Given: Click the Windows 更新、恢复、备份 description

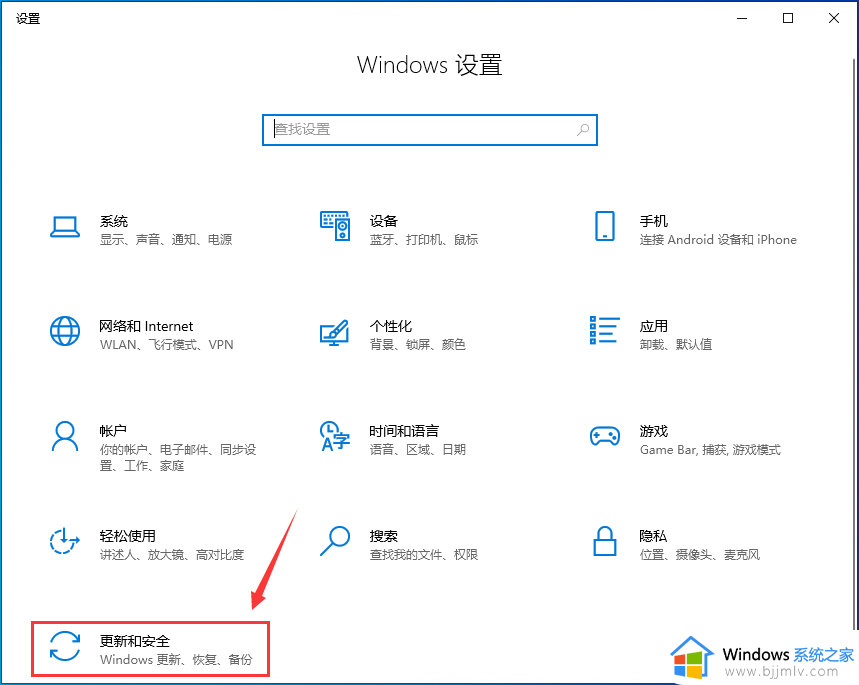Looking at the screenshot, I should tap(176, 659).
